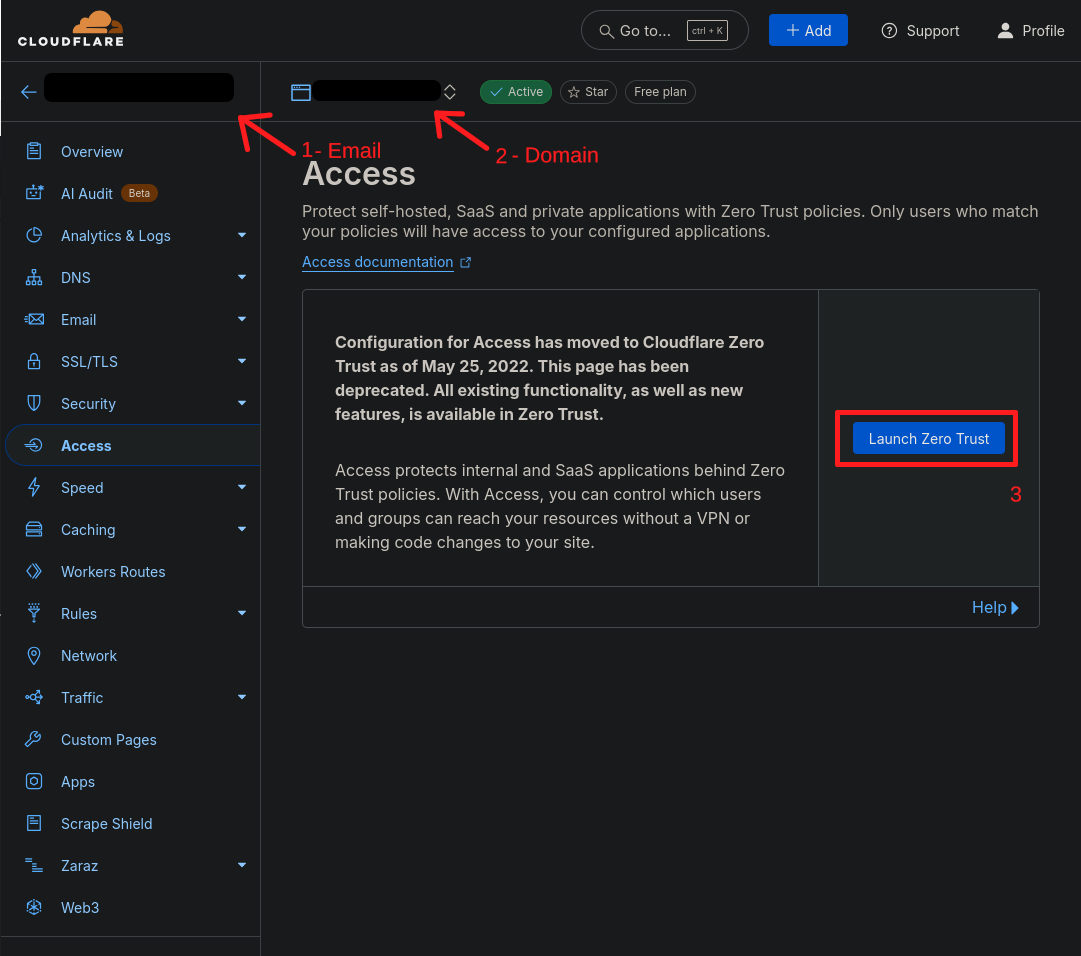
Task: Click the Security shield icon
Action: [34, 403]
